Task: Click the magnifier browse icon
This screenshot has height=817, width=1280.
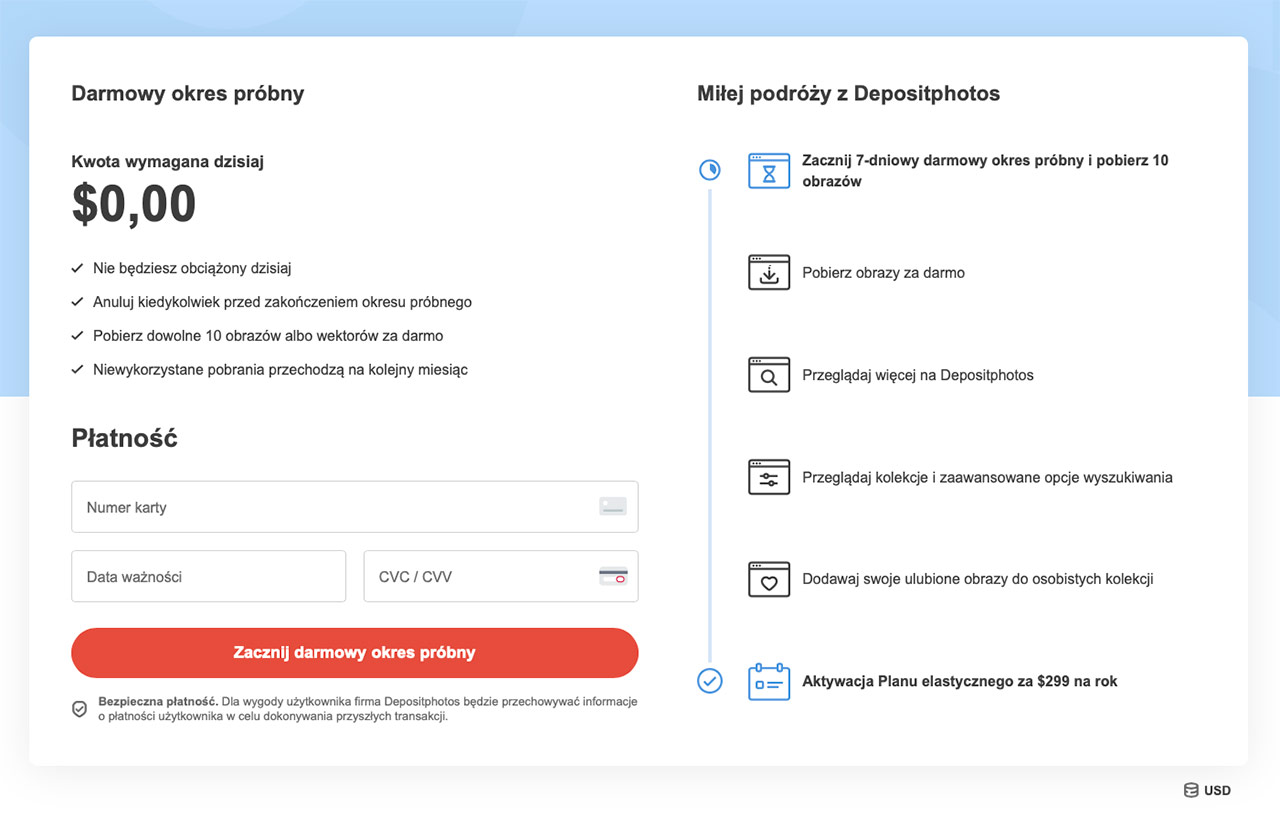Action: coord(768,375)
